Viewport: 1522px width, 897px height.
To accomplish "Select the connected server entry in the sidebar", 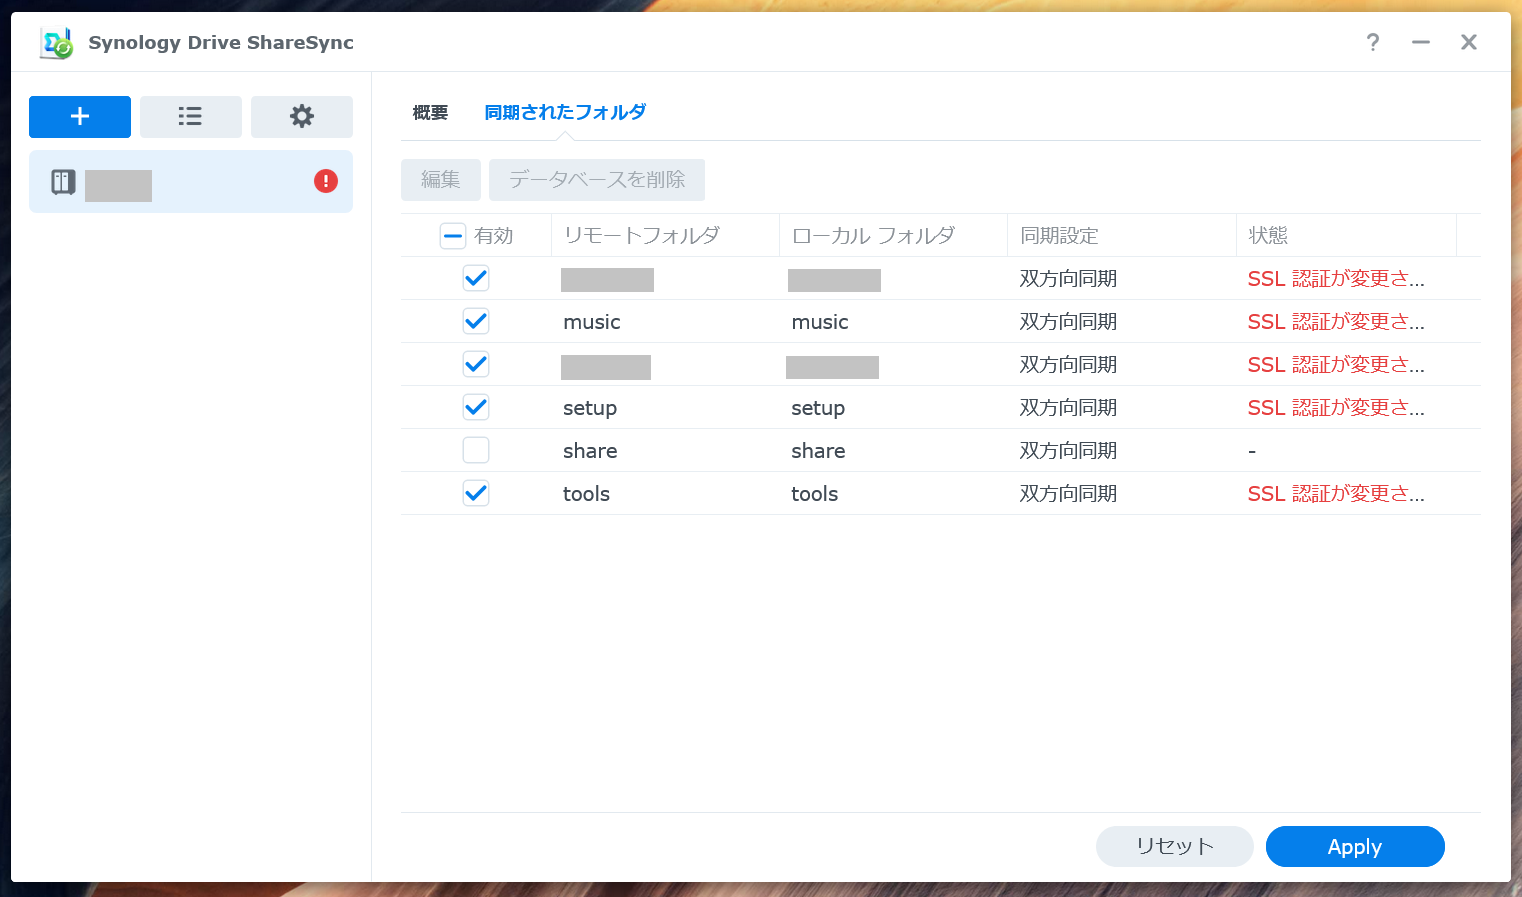I will coord(190,181).
